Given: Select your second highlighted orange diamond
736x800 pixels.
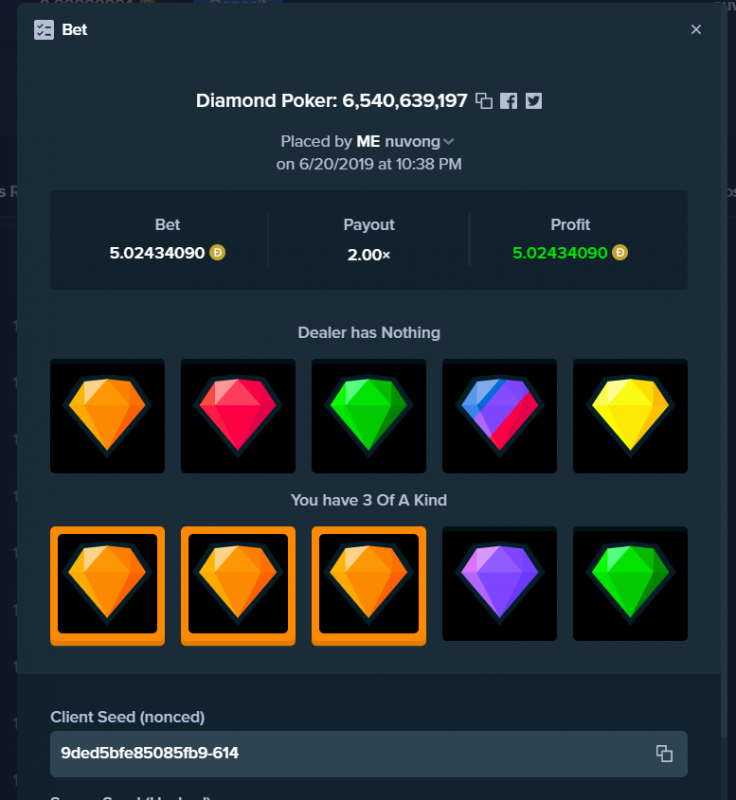Looking at the screenshot, I should click(x=238, y=586).
